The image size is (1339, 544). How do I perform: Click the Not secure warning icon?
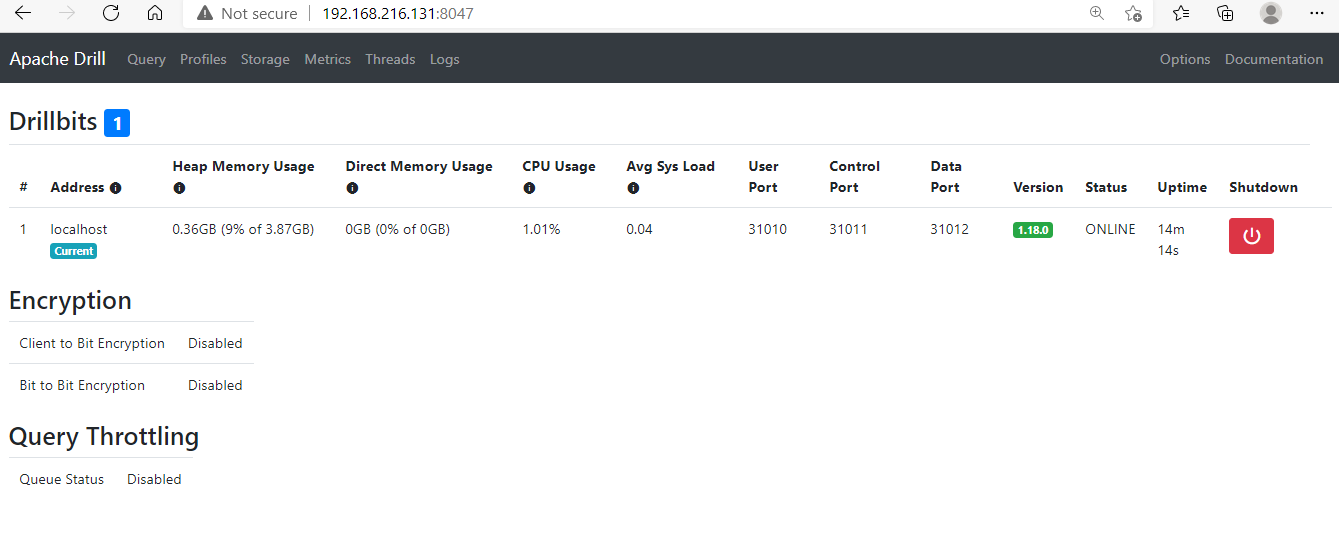(x=205, y=13)
